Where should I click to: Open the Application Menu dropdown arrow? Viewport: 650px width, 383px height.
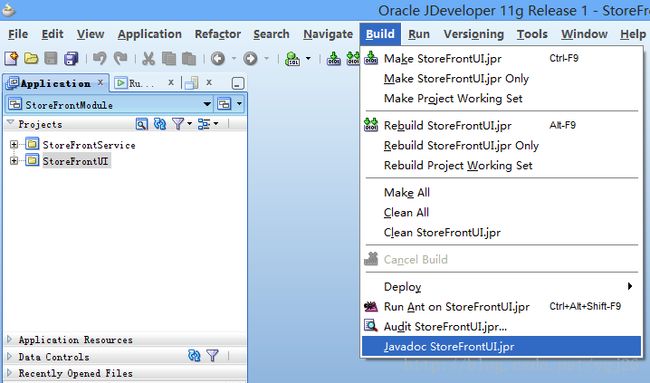click(239, 104)
